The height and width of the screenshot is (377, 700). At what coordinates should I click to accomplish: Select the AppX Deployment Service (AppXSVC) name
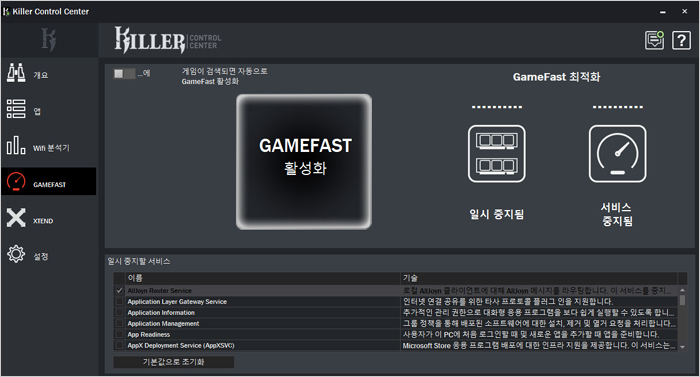point(180,345)
